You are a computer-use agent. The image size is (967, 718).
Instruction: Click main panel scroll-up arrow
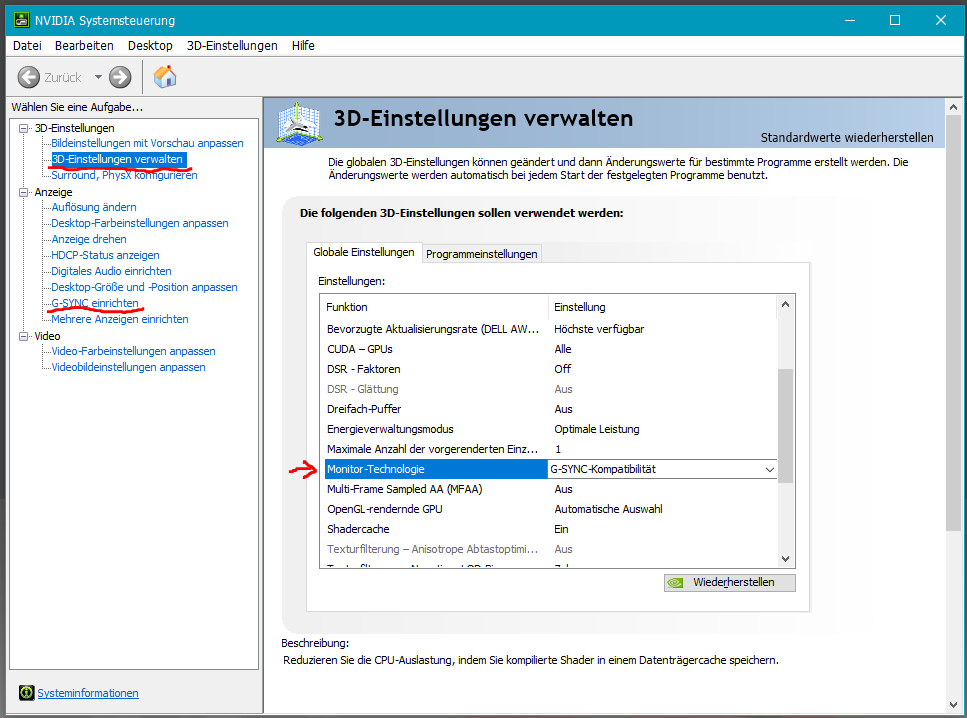953,107
